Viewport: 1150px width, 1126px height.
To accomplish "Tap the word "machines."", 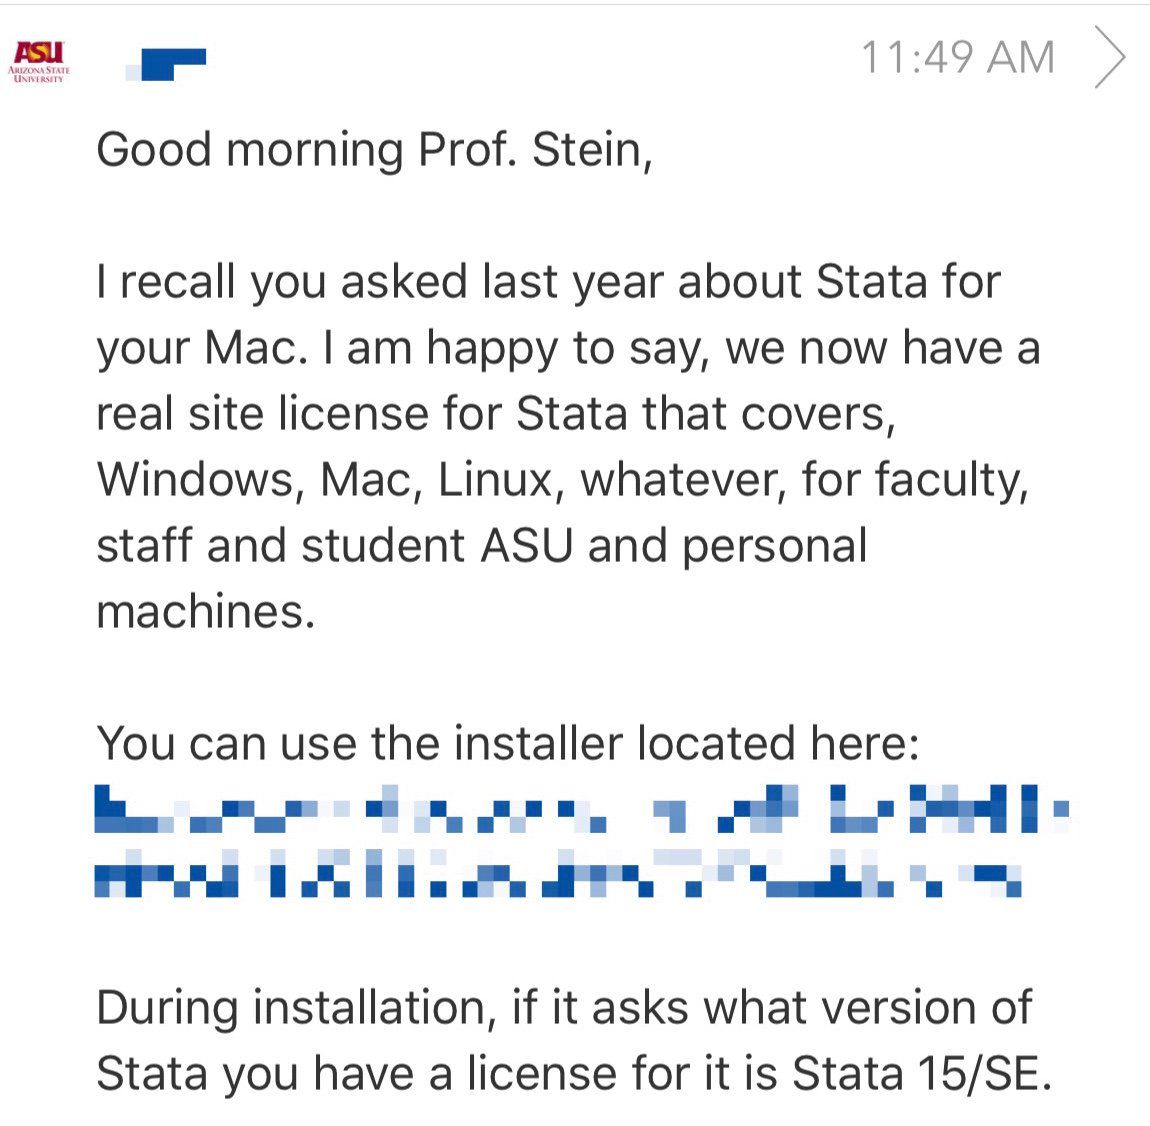I will click(x=205, y=612).
